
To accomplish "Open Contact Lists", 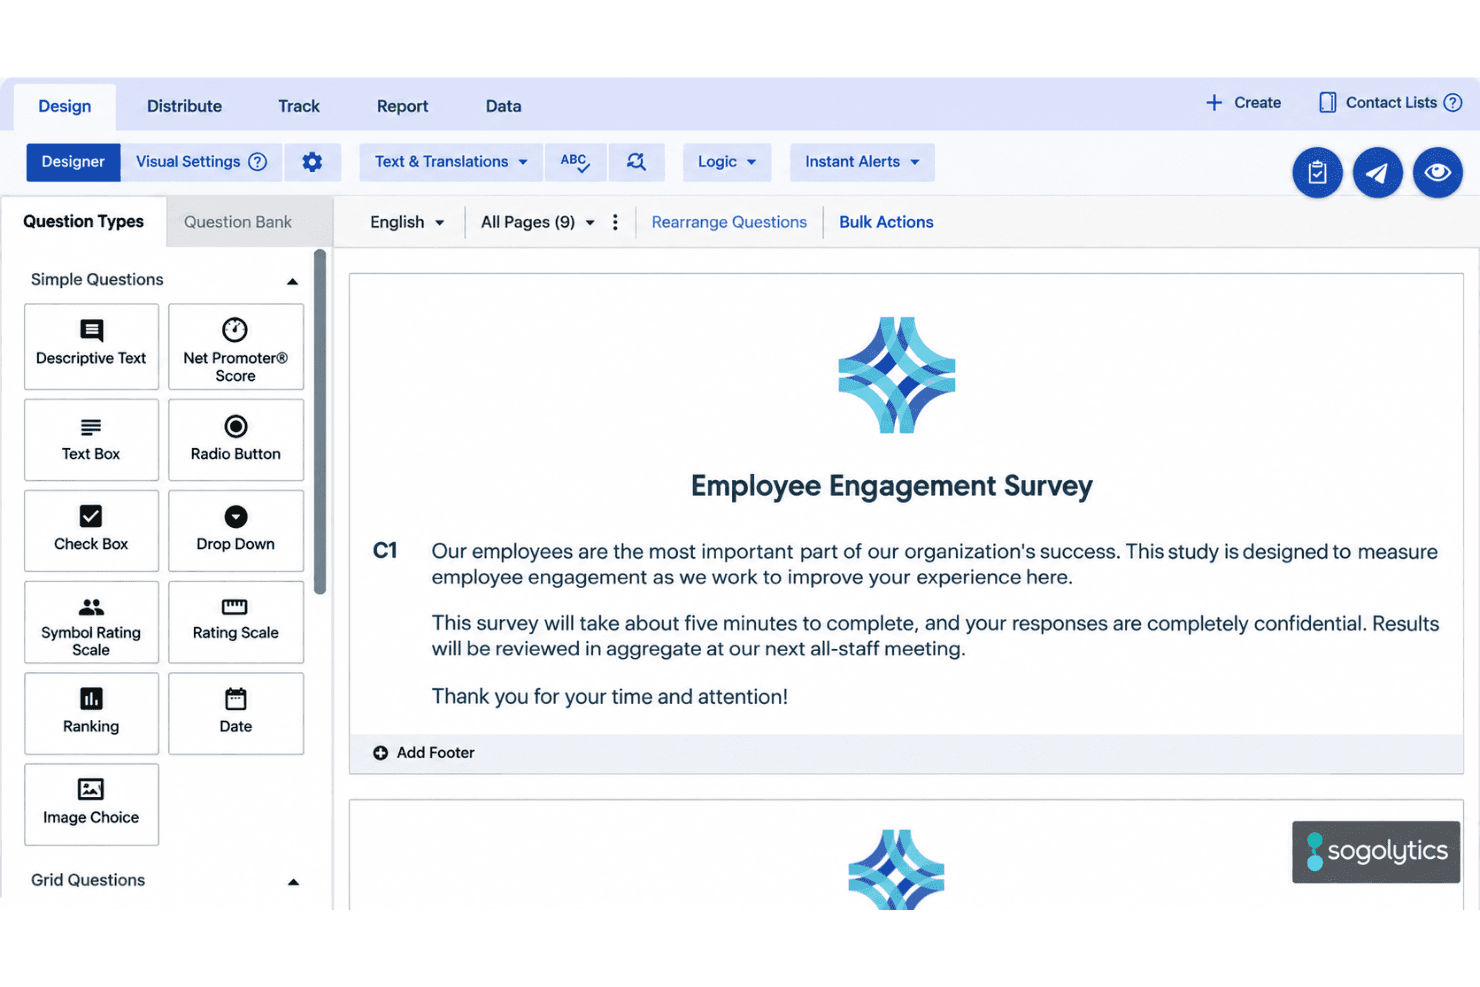I will click(1378, 103).
